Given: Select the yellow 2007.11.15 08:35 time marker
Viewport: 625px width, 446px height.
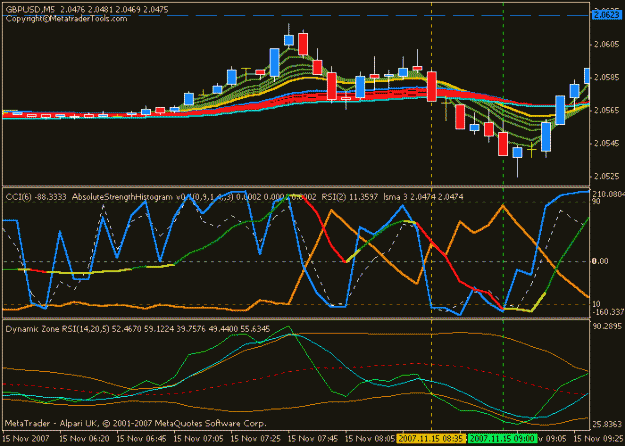Looking at the screenshot, I should pyautogui.click(x=432, y=439).
